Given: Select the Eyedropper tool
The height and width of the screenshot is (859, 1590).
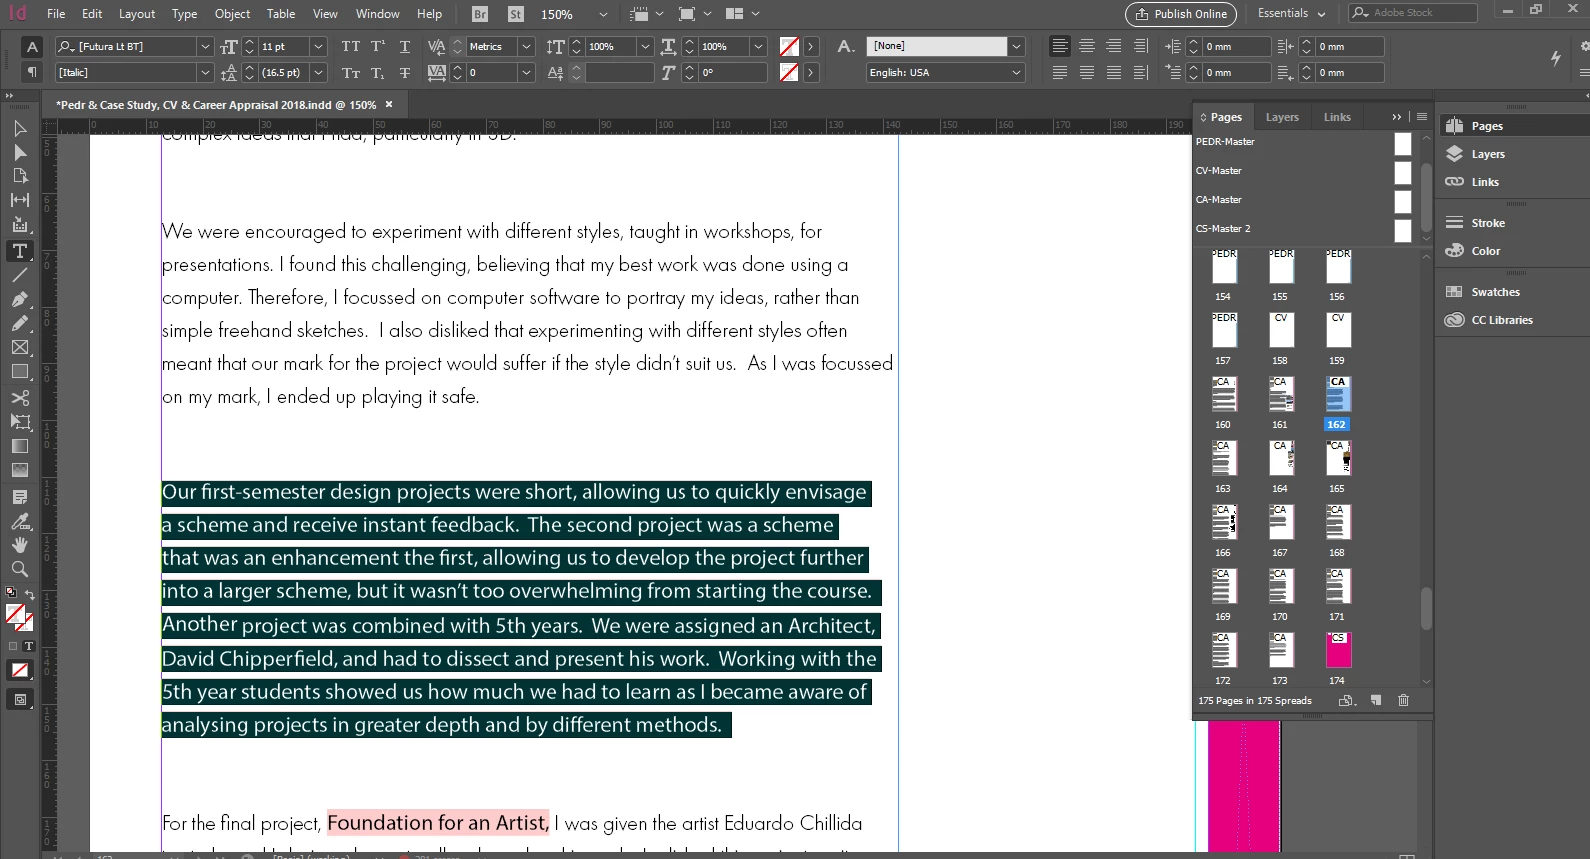Looking at the screenshot, I should [x=19, y=521].
